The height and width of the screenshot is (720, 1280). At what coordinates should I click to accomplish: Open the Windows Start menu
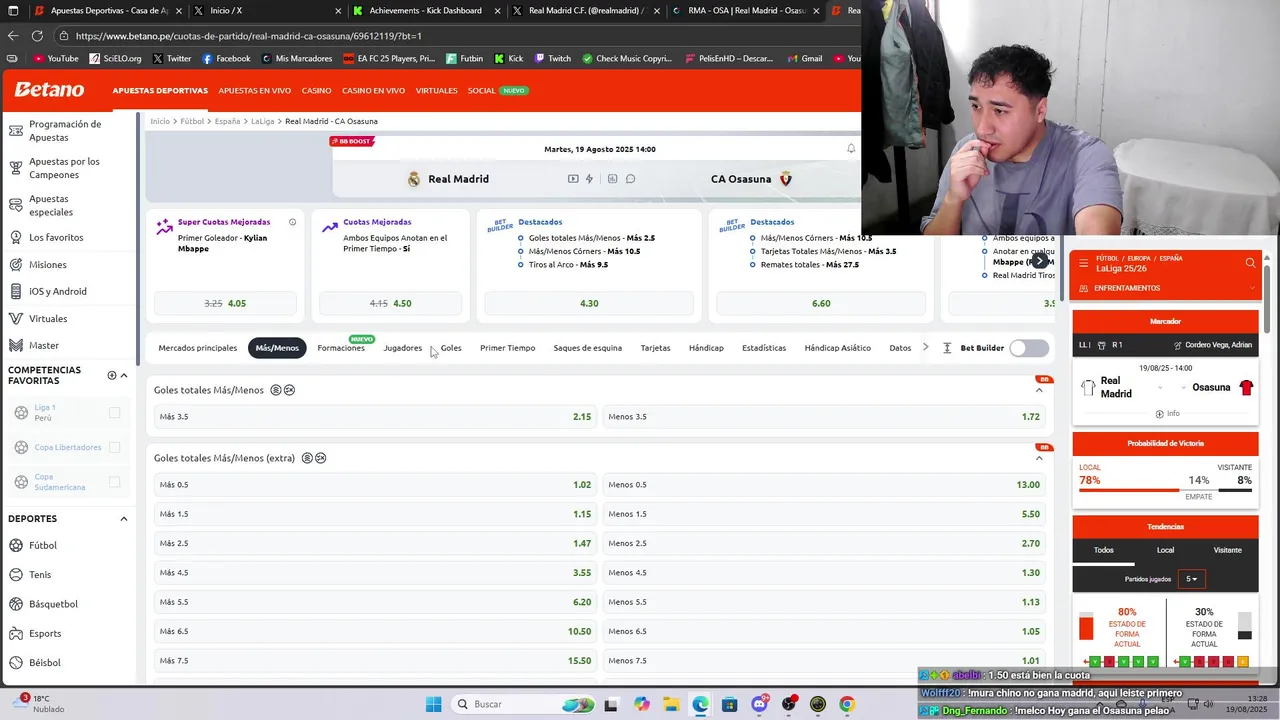point(433,704)
